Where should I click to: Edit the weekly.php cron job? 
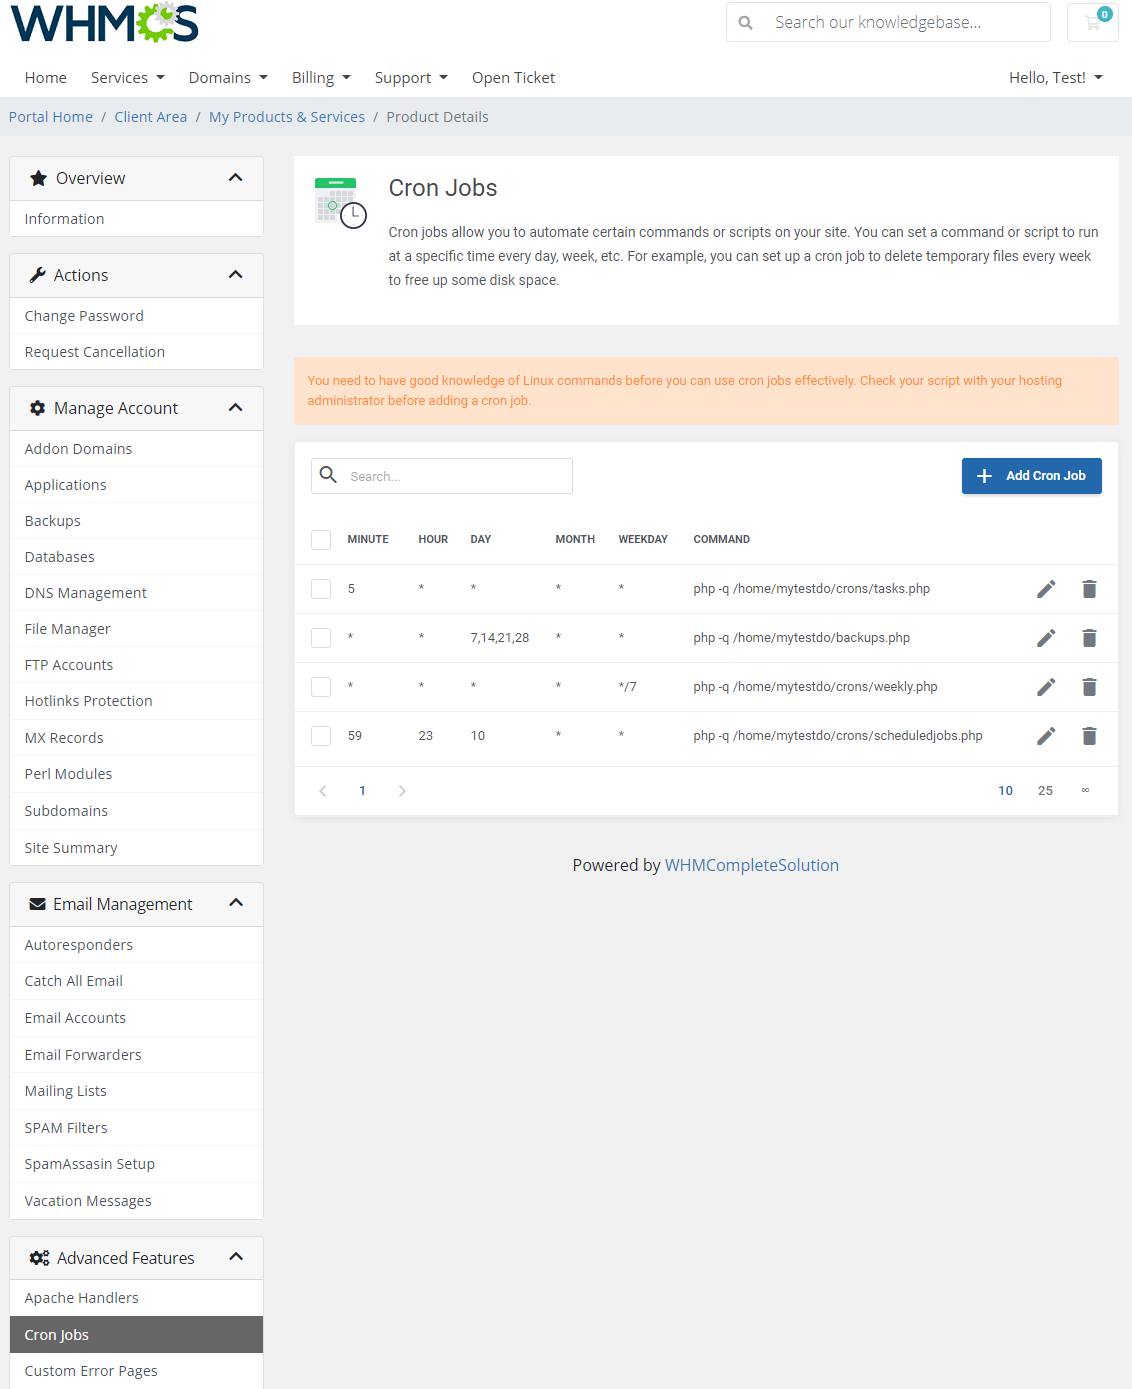coord(1046,687)
